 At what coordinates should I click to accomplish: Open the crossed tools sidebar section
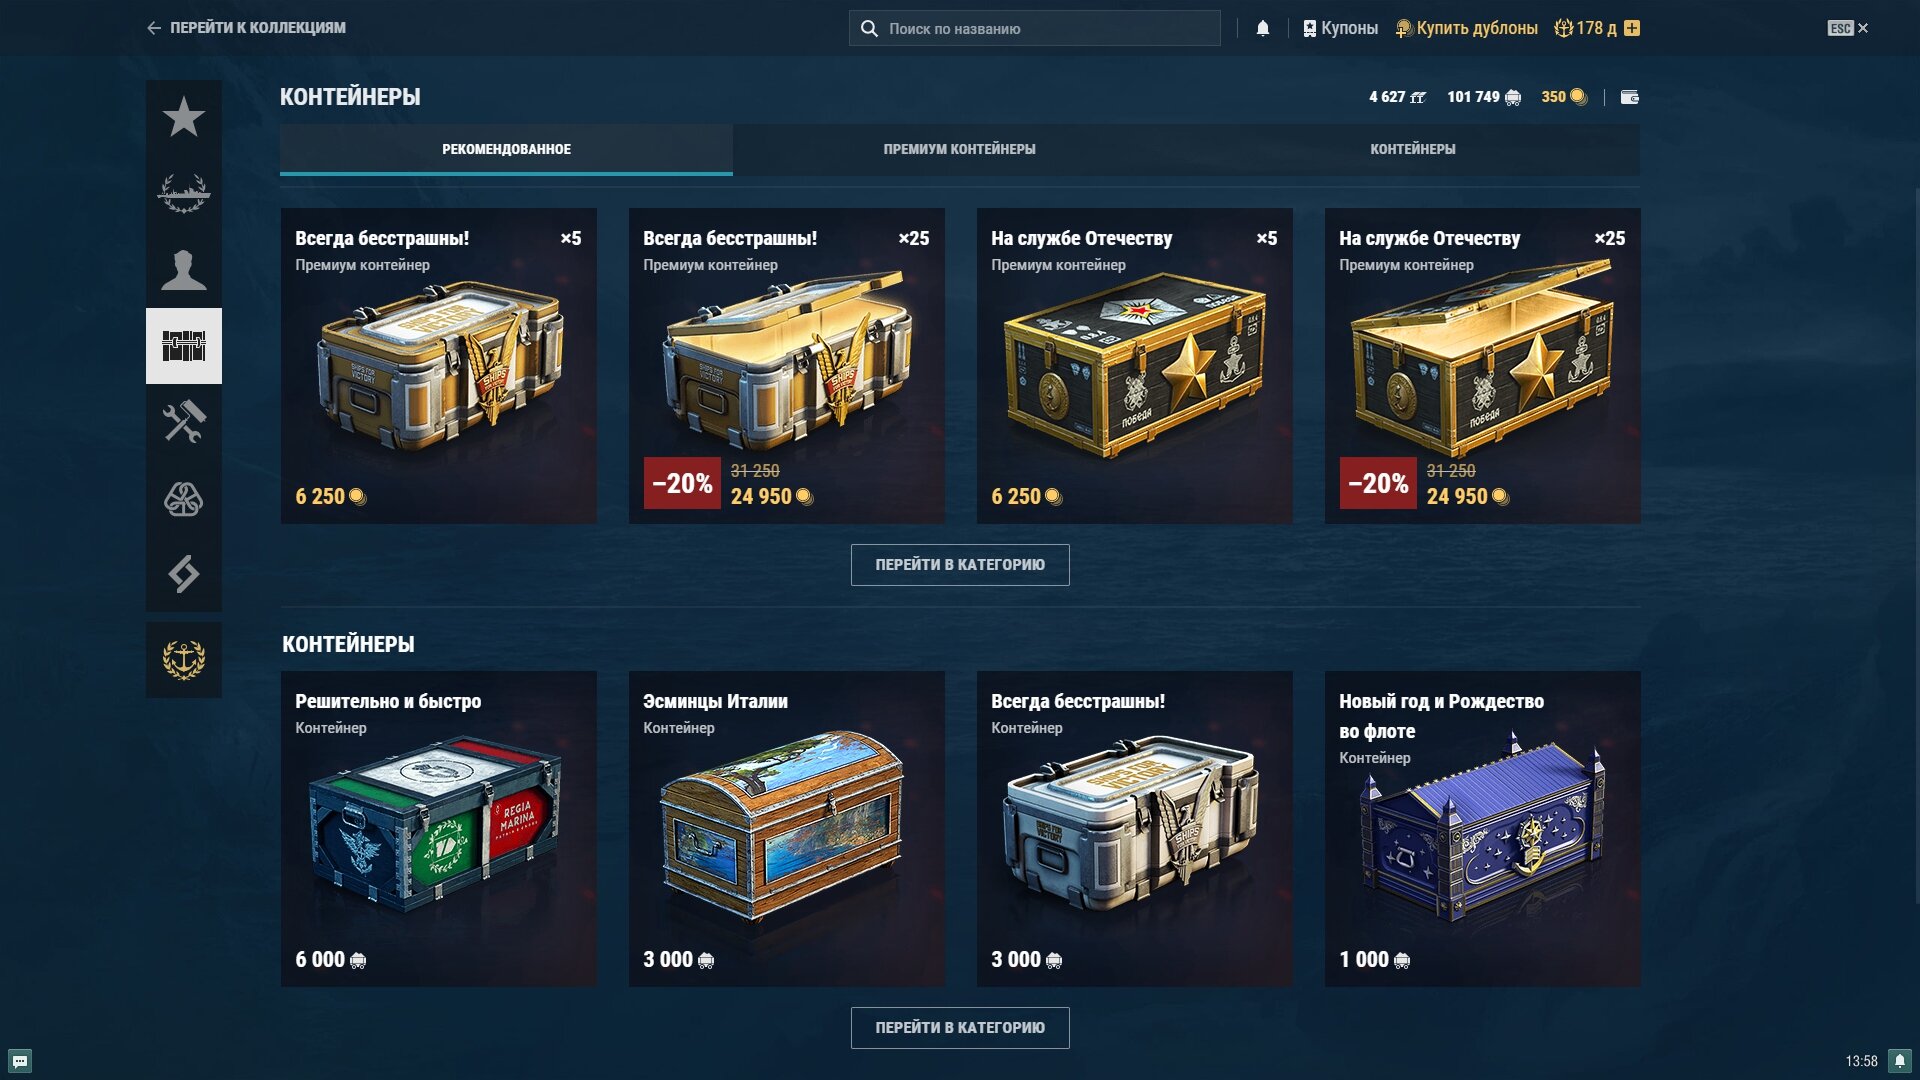tap(184, 422)
